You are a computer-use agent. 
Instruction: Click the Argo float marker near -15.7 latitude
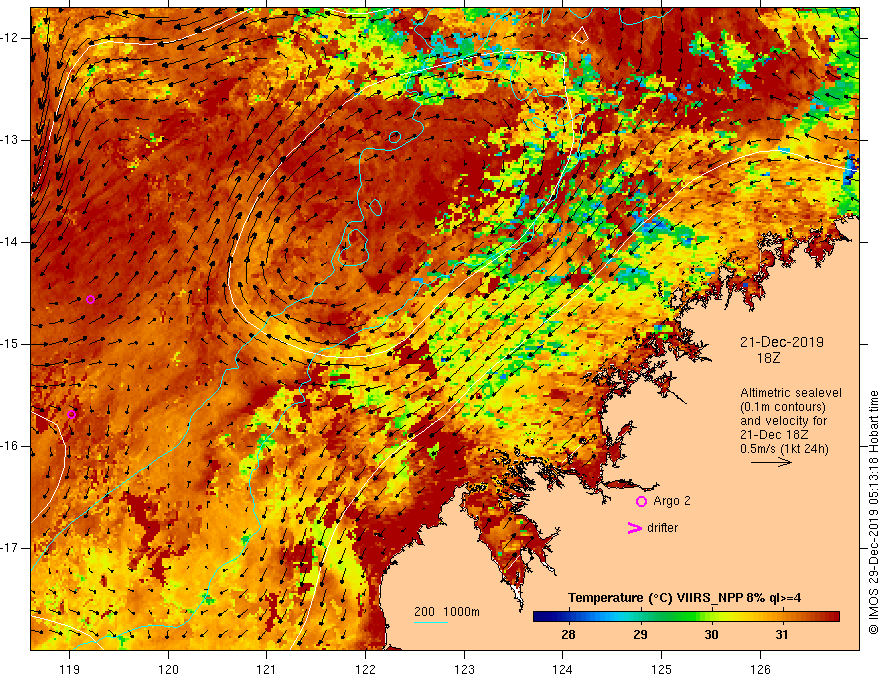71,415
